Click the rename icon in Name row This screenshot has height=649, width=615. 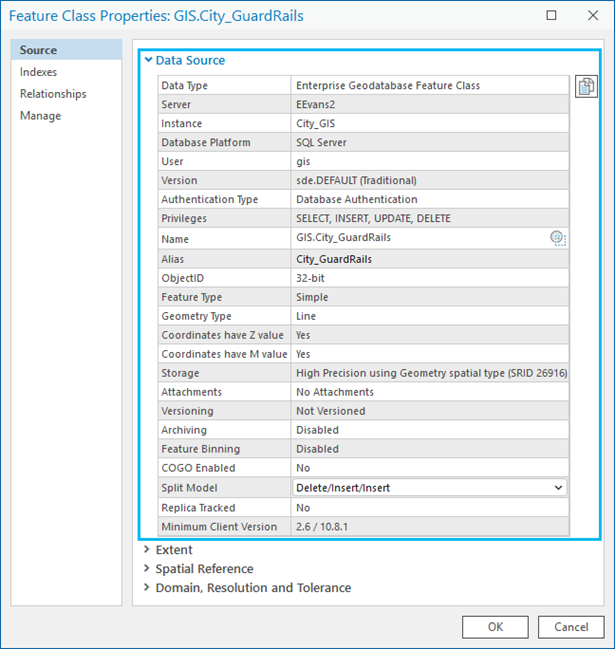coord(557,238)
